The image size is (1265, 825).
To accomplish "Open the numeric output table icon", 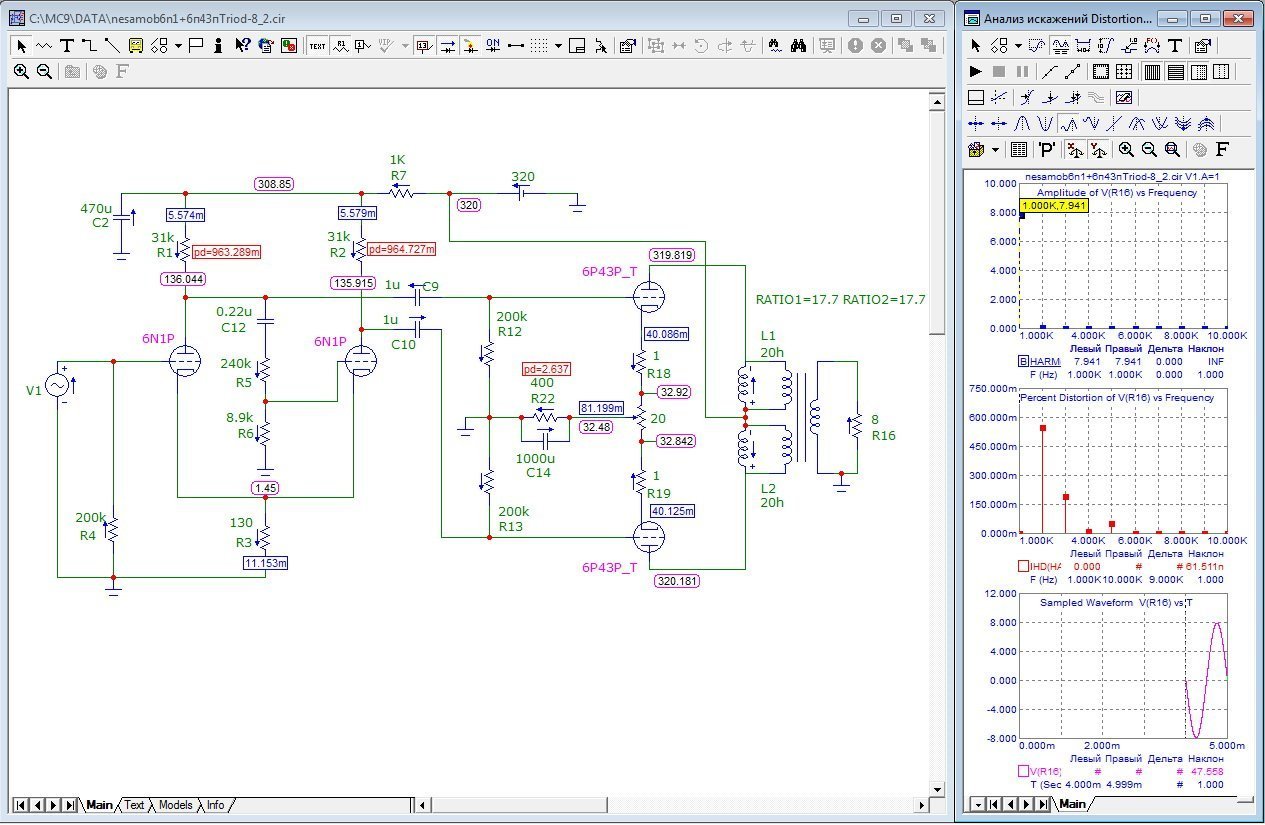I will tap(1019, 150).
